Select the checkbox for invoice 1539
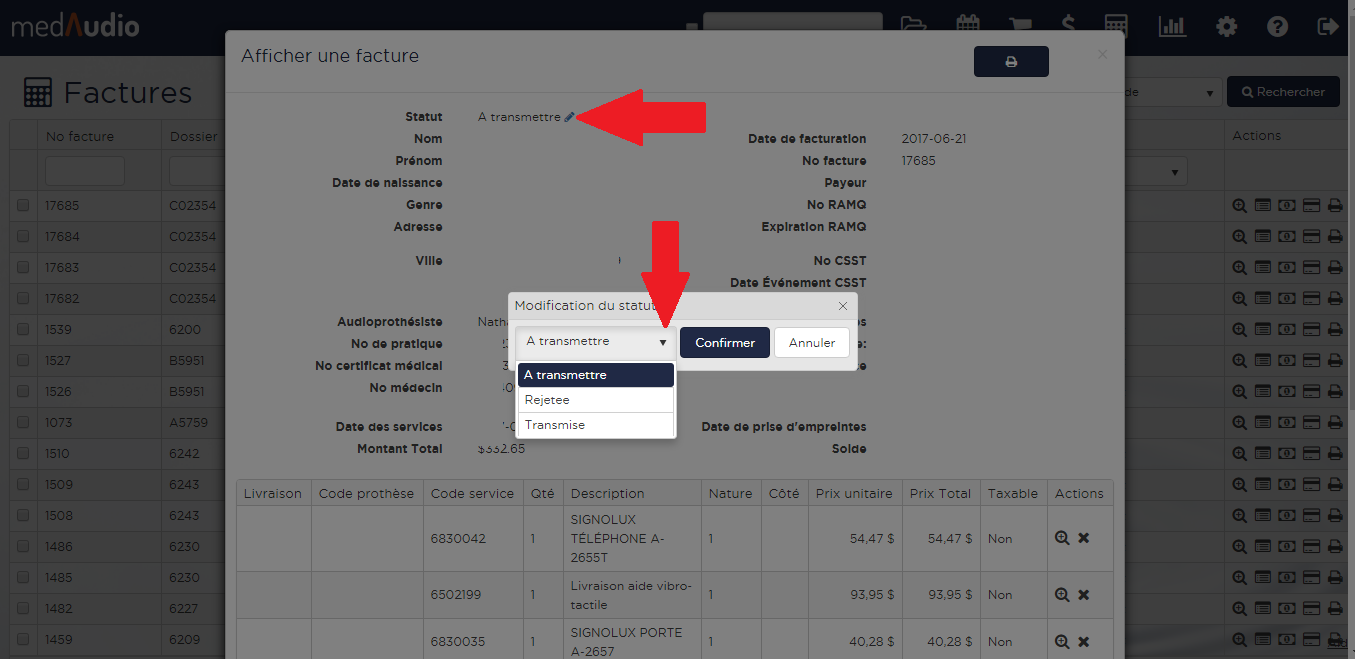 (23, 330)
